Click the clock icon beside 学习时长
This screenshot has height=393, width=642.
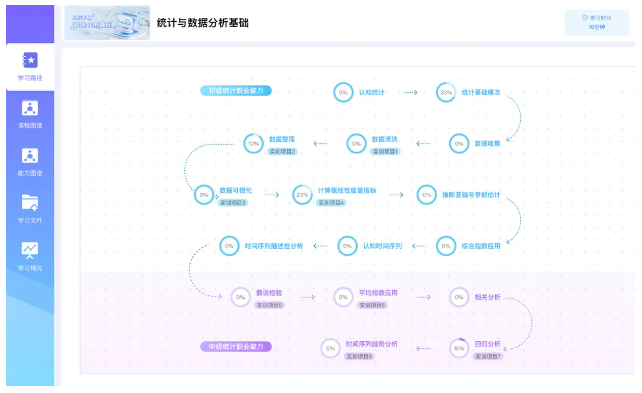point(585,18)
